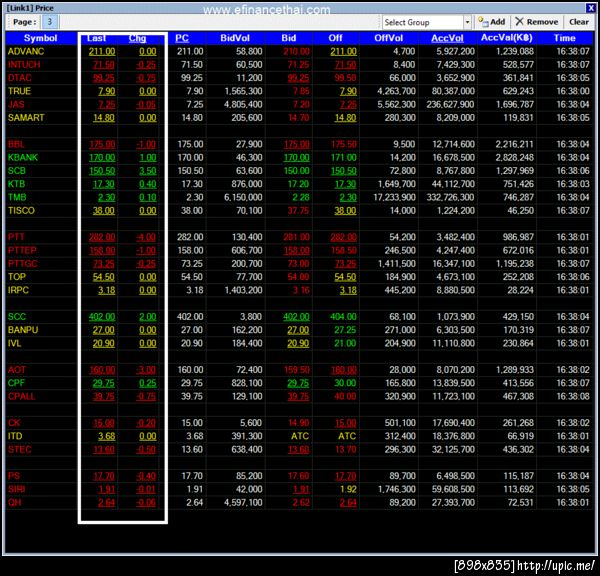
Task: Select the SIRI symbol
Action: click(16, 489)
